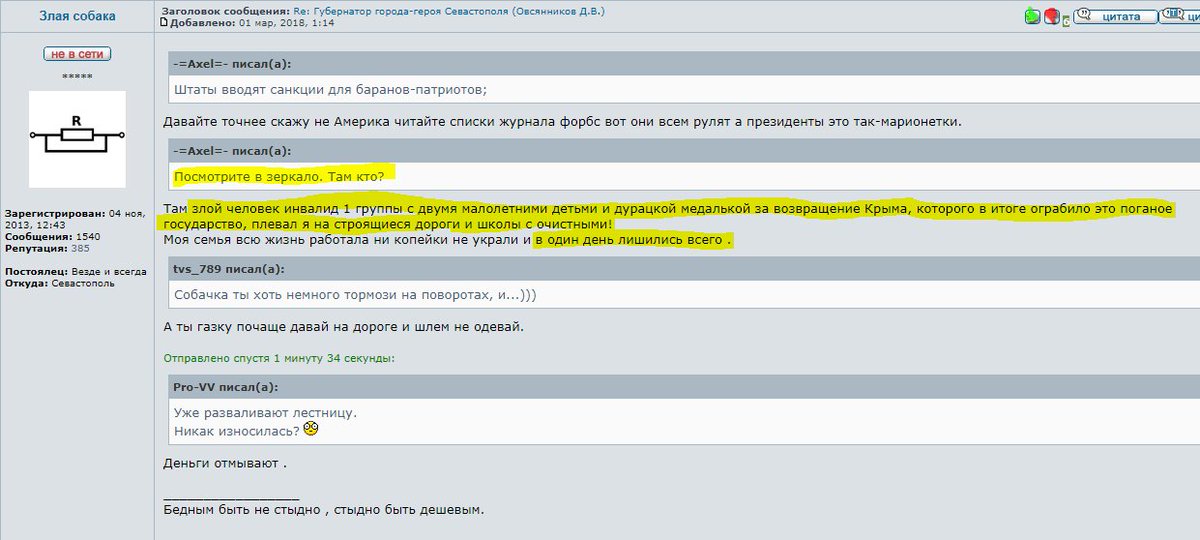Click the red thumbs-down reputation icon
This screenshot has height=540, width=1200.
(x=1052, y=16)
